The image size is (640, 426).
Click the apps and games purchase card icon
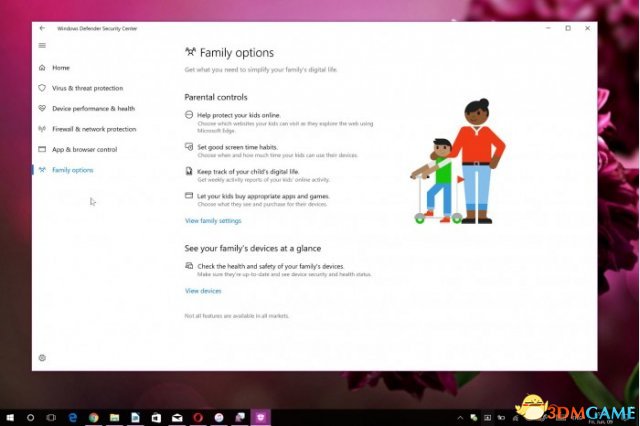click(x=189, y=195)
